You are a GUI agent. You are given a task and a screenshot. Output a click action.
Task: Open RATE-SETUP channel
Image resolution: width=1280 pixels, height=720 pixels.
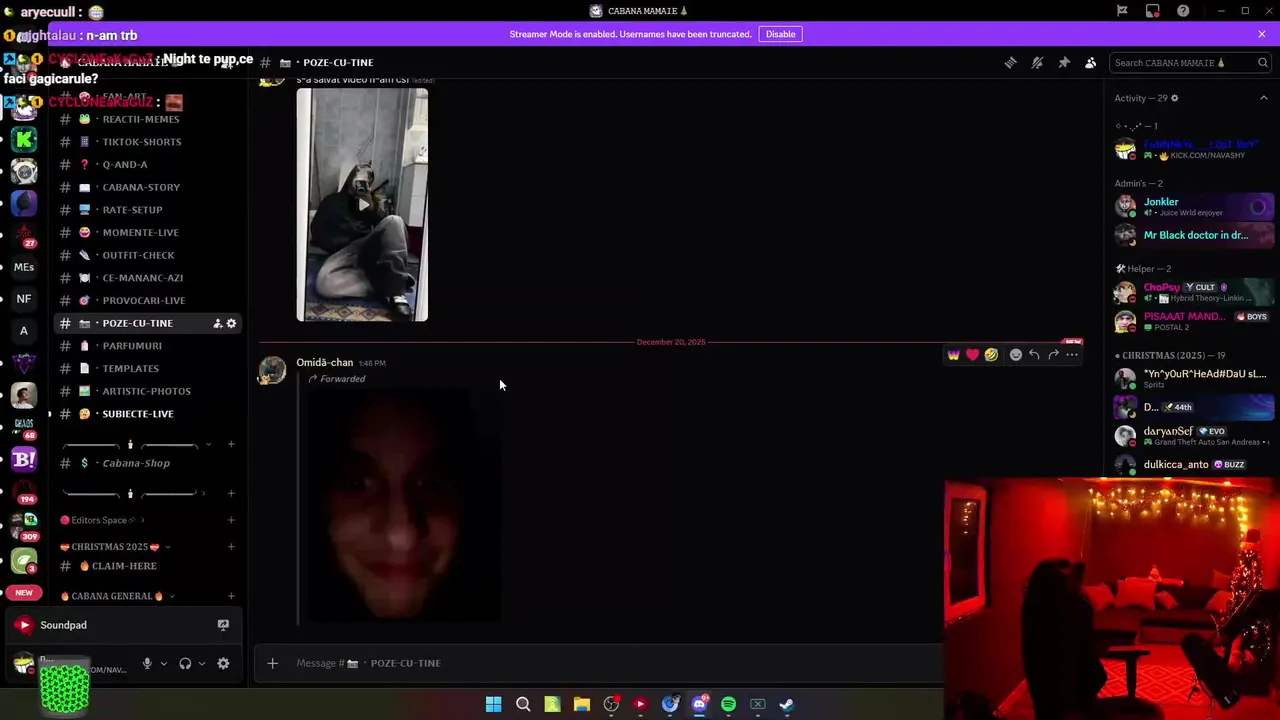[x=132, y=210]
